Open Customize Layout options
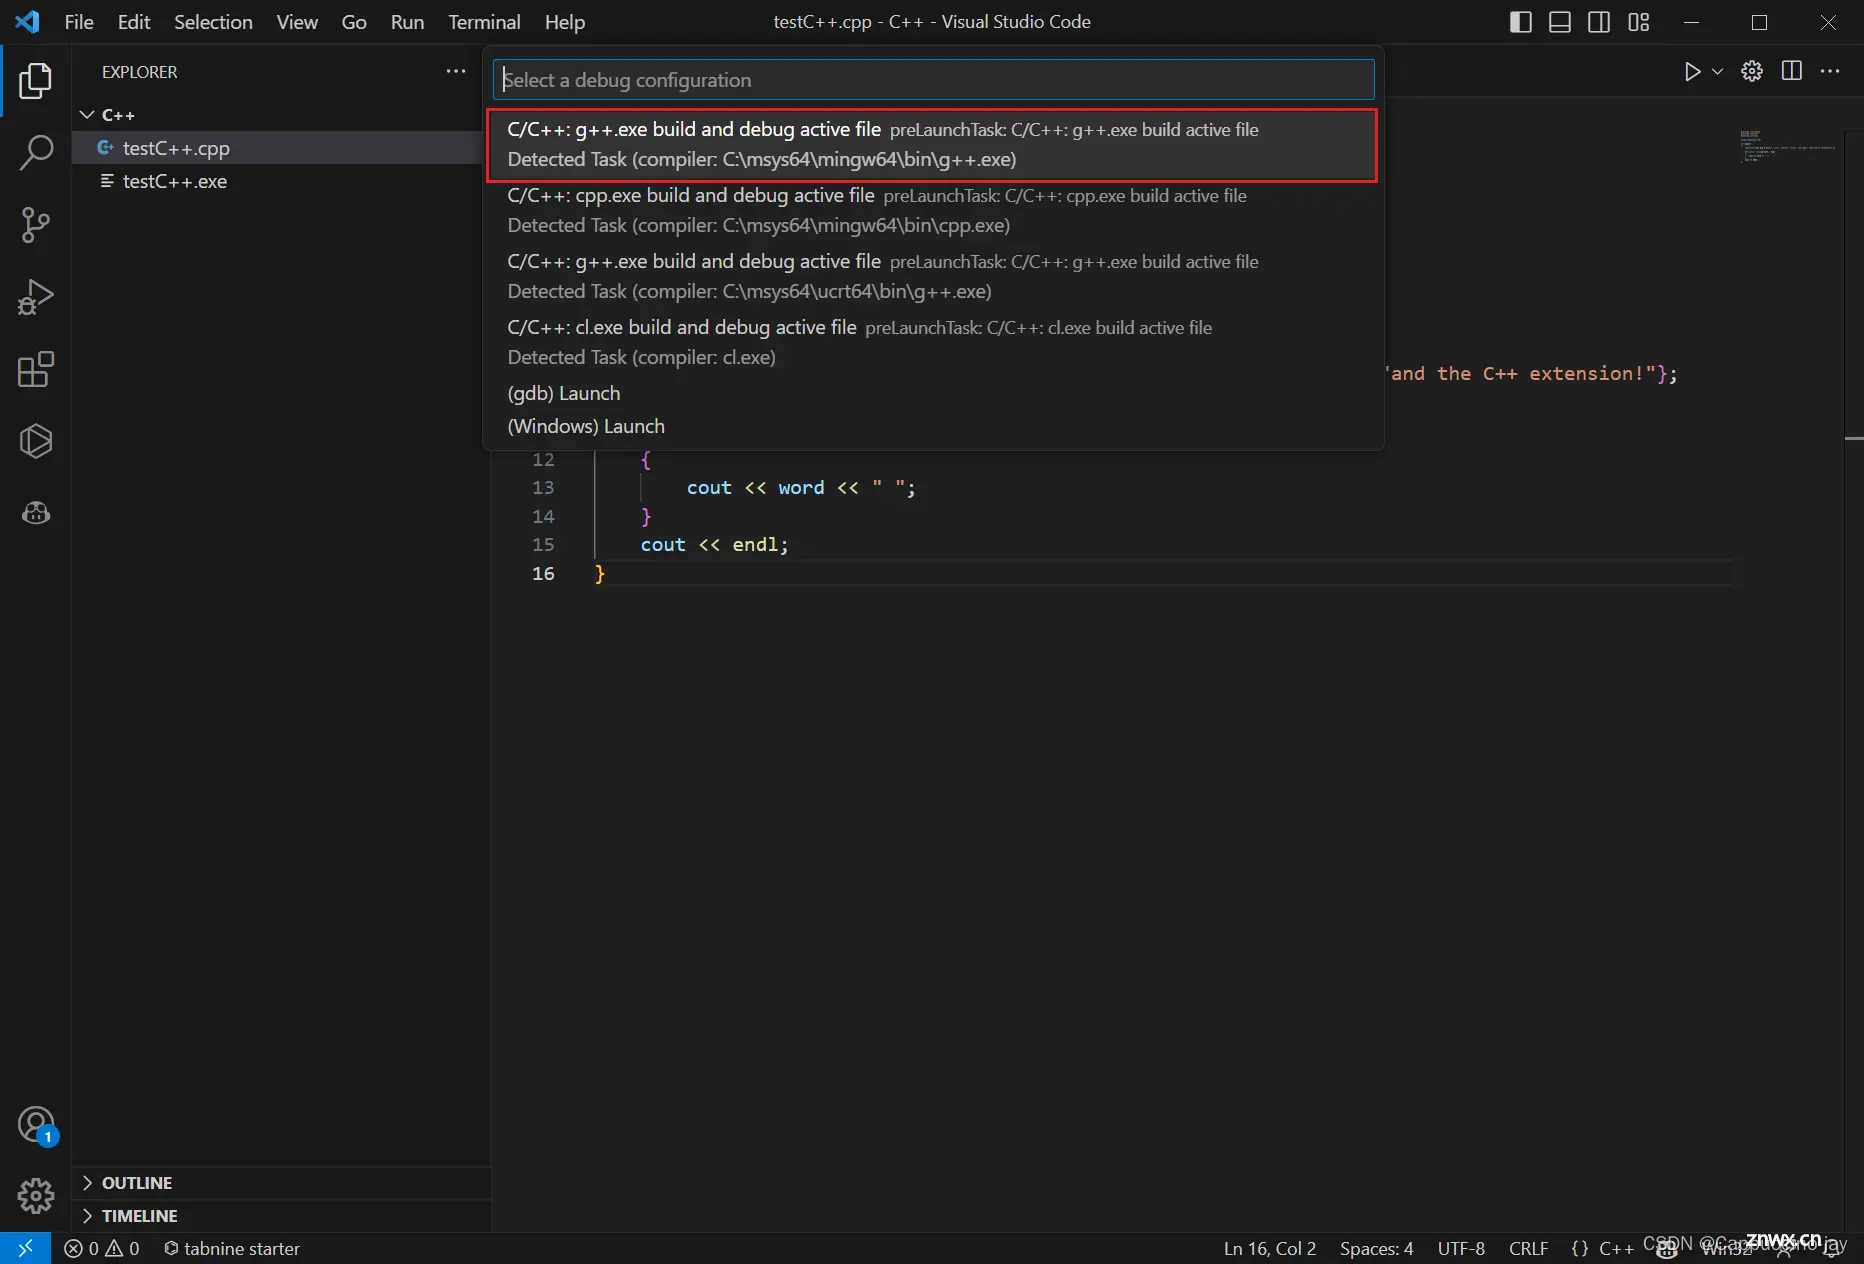The width and height of the screenshot is (1864, 1264). (1638, 22)
